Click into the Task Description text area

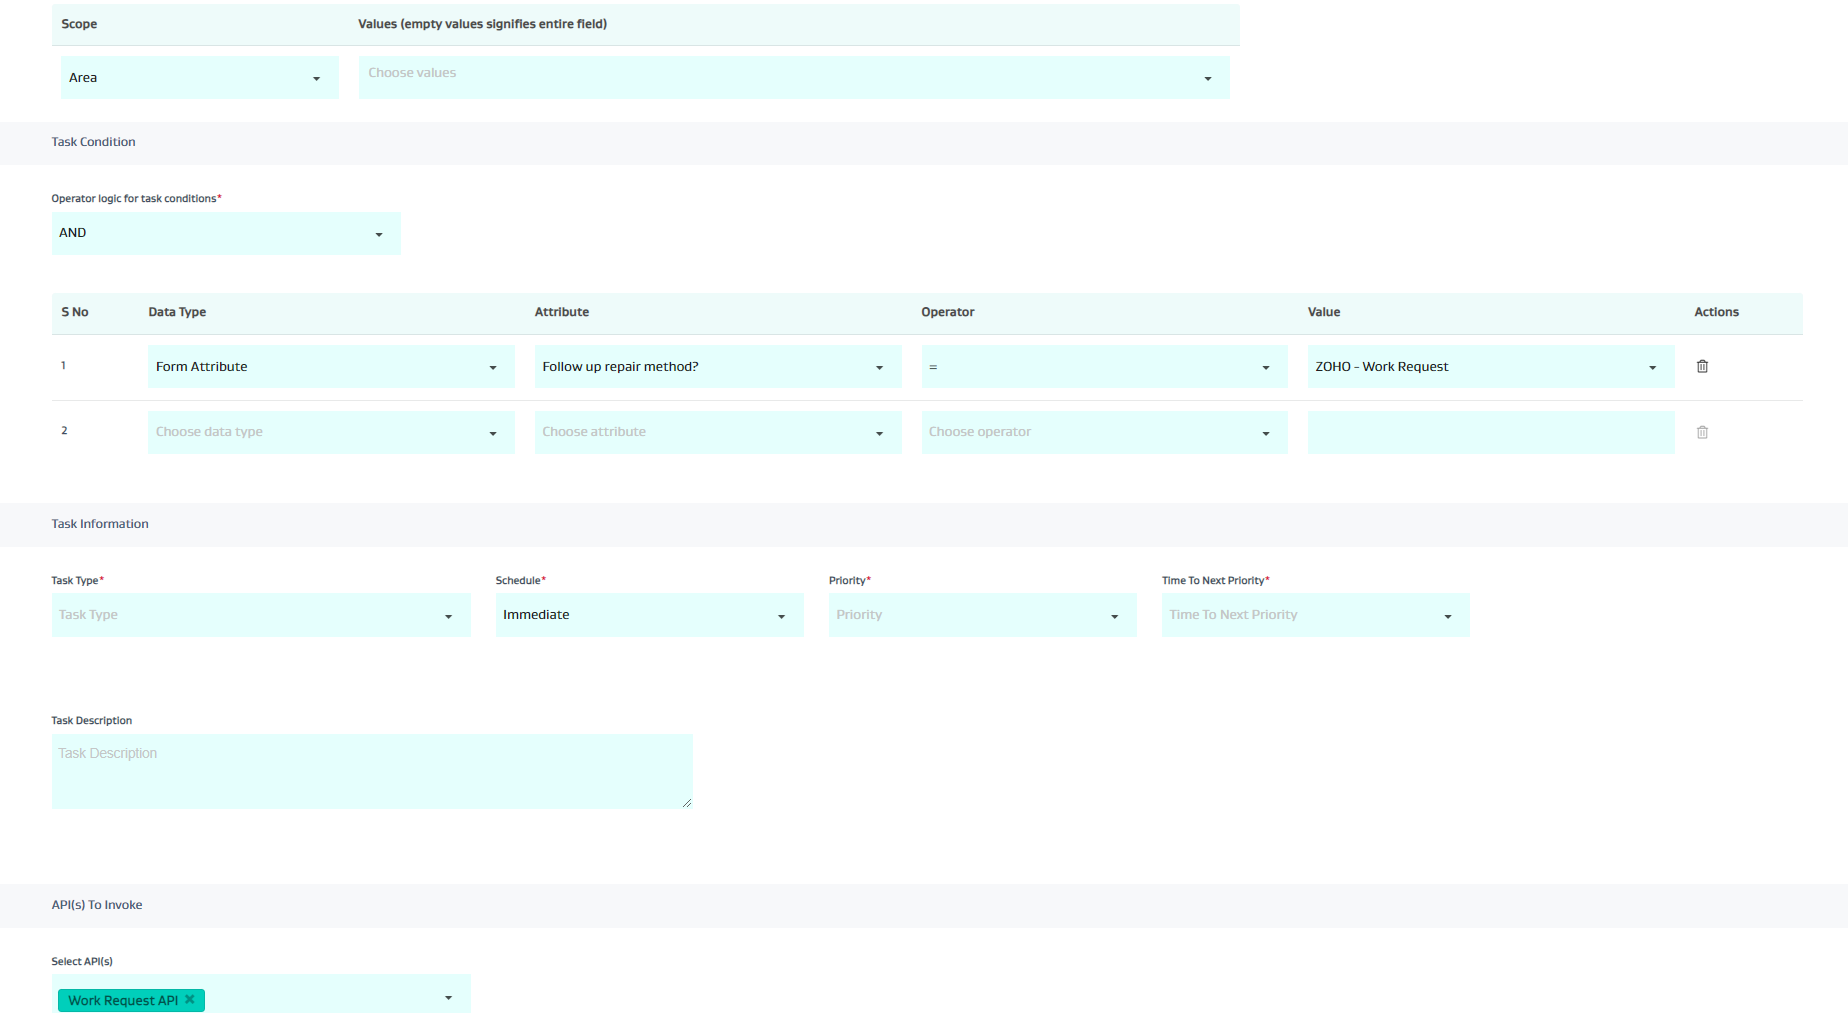pyautogui.click(x=371, y=771)
